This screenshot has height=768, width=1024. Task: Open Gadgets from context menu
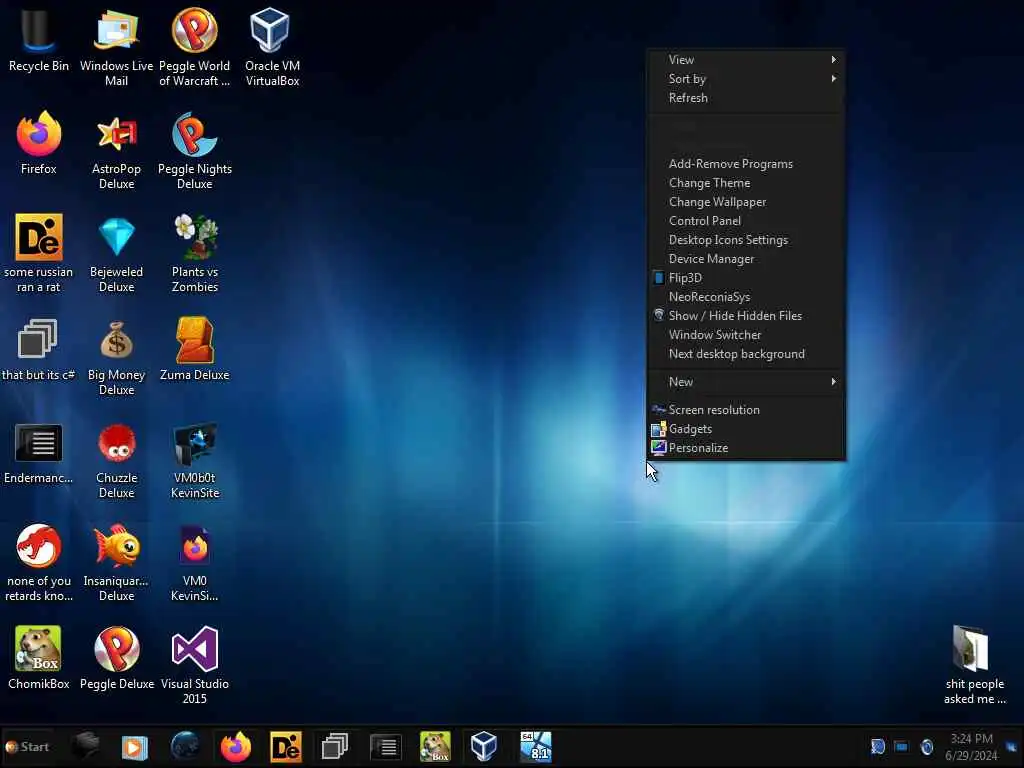point(746,429)
